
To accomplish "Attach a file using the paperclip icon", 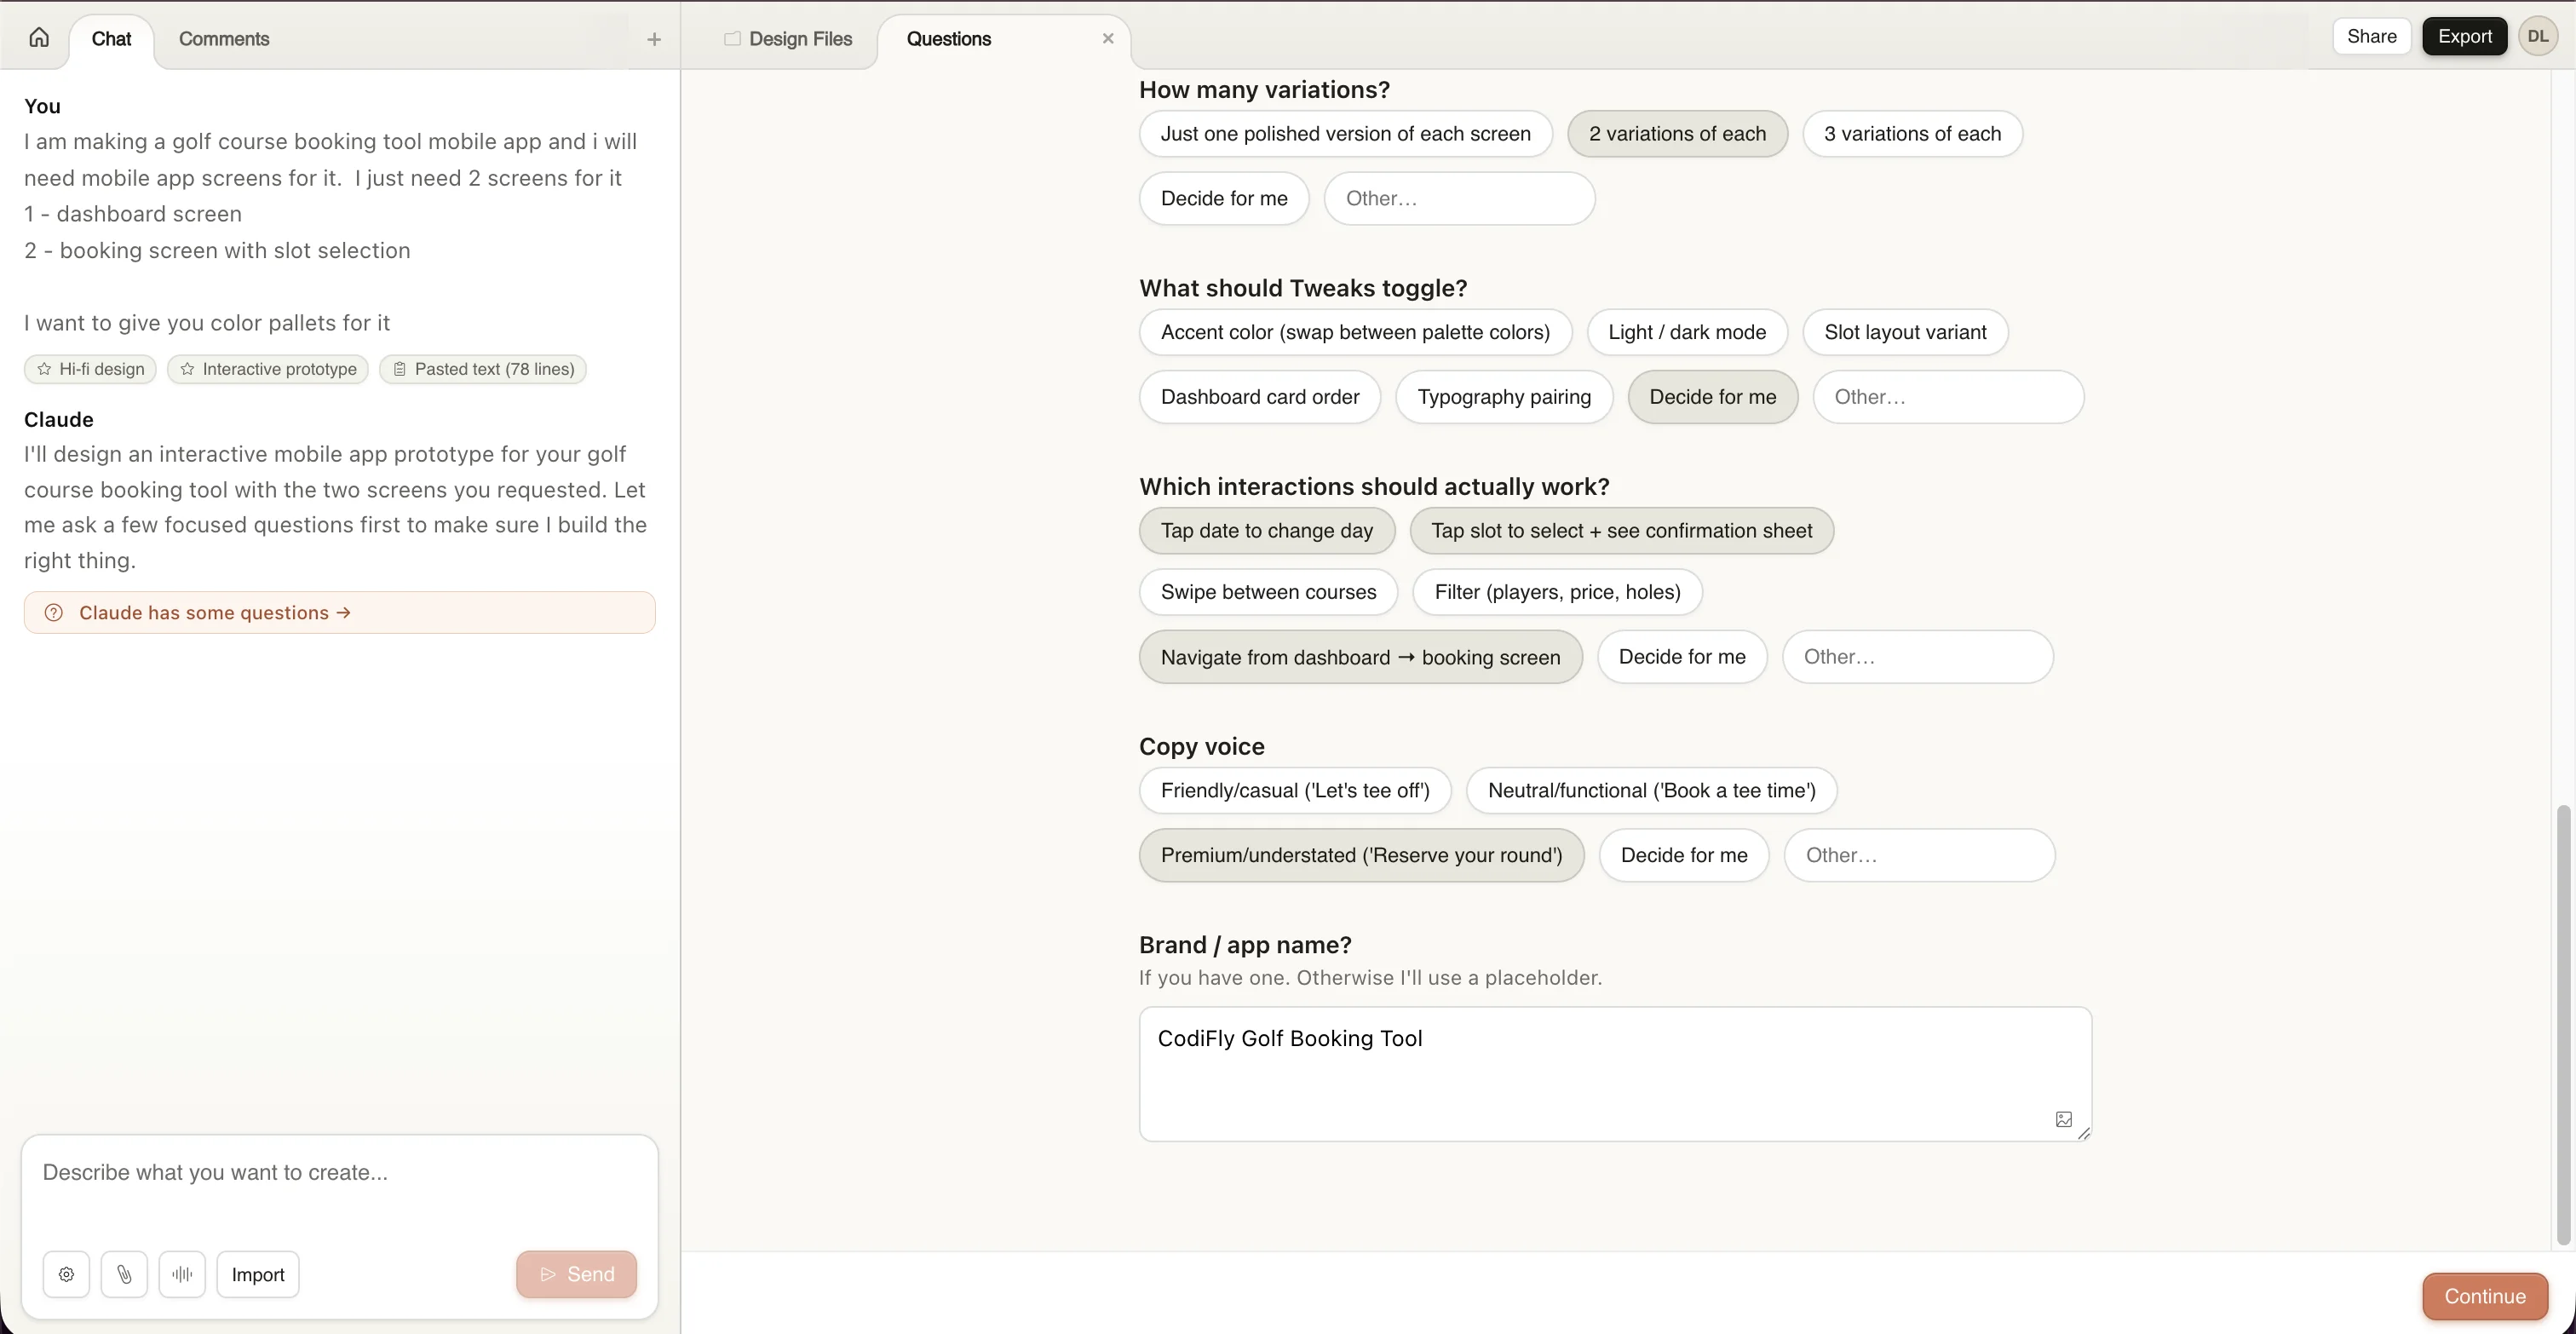I will pyautogui.click(x=124, y=1274).
